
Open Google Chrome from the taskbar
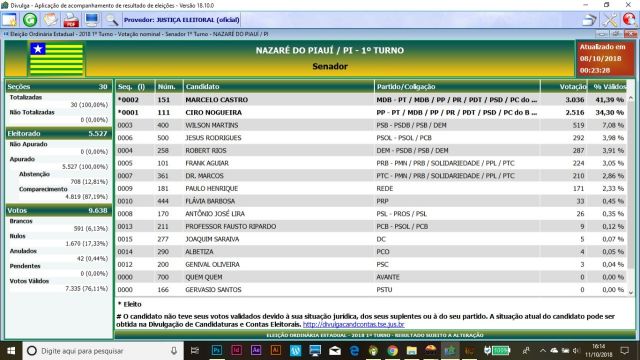(x=393, y=351)
